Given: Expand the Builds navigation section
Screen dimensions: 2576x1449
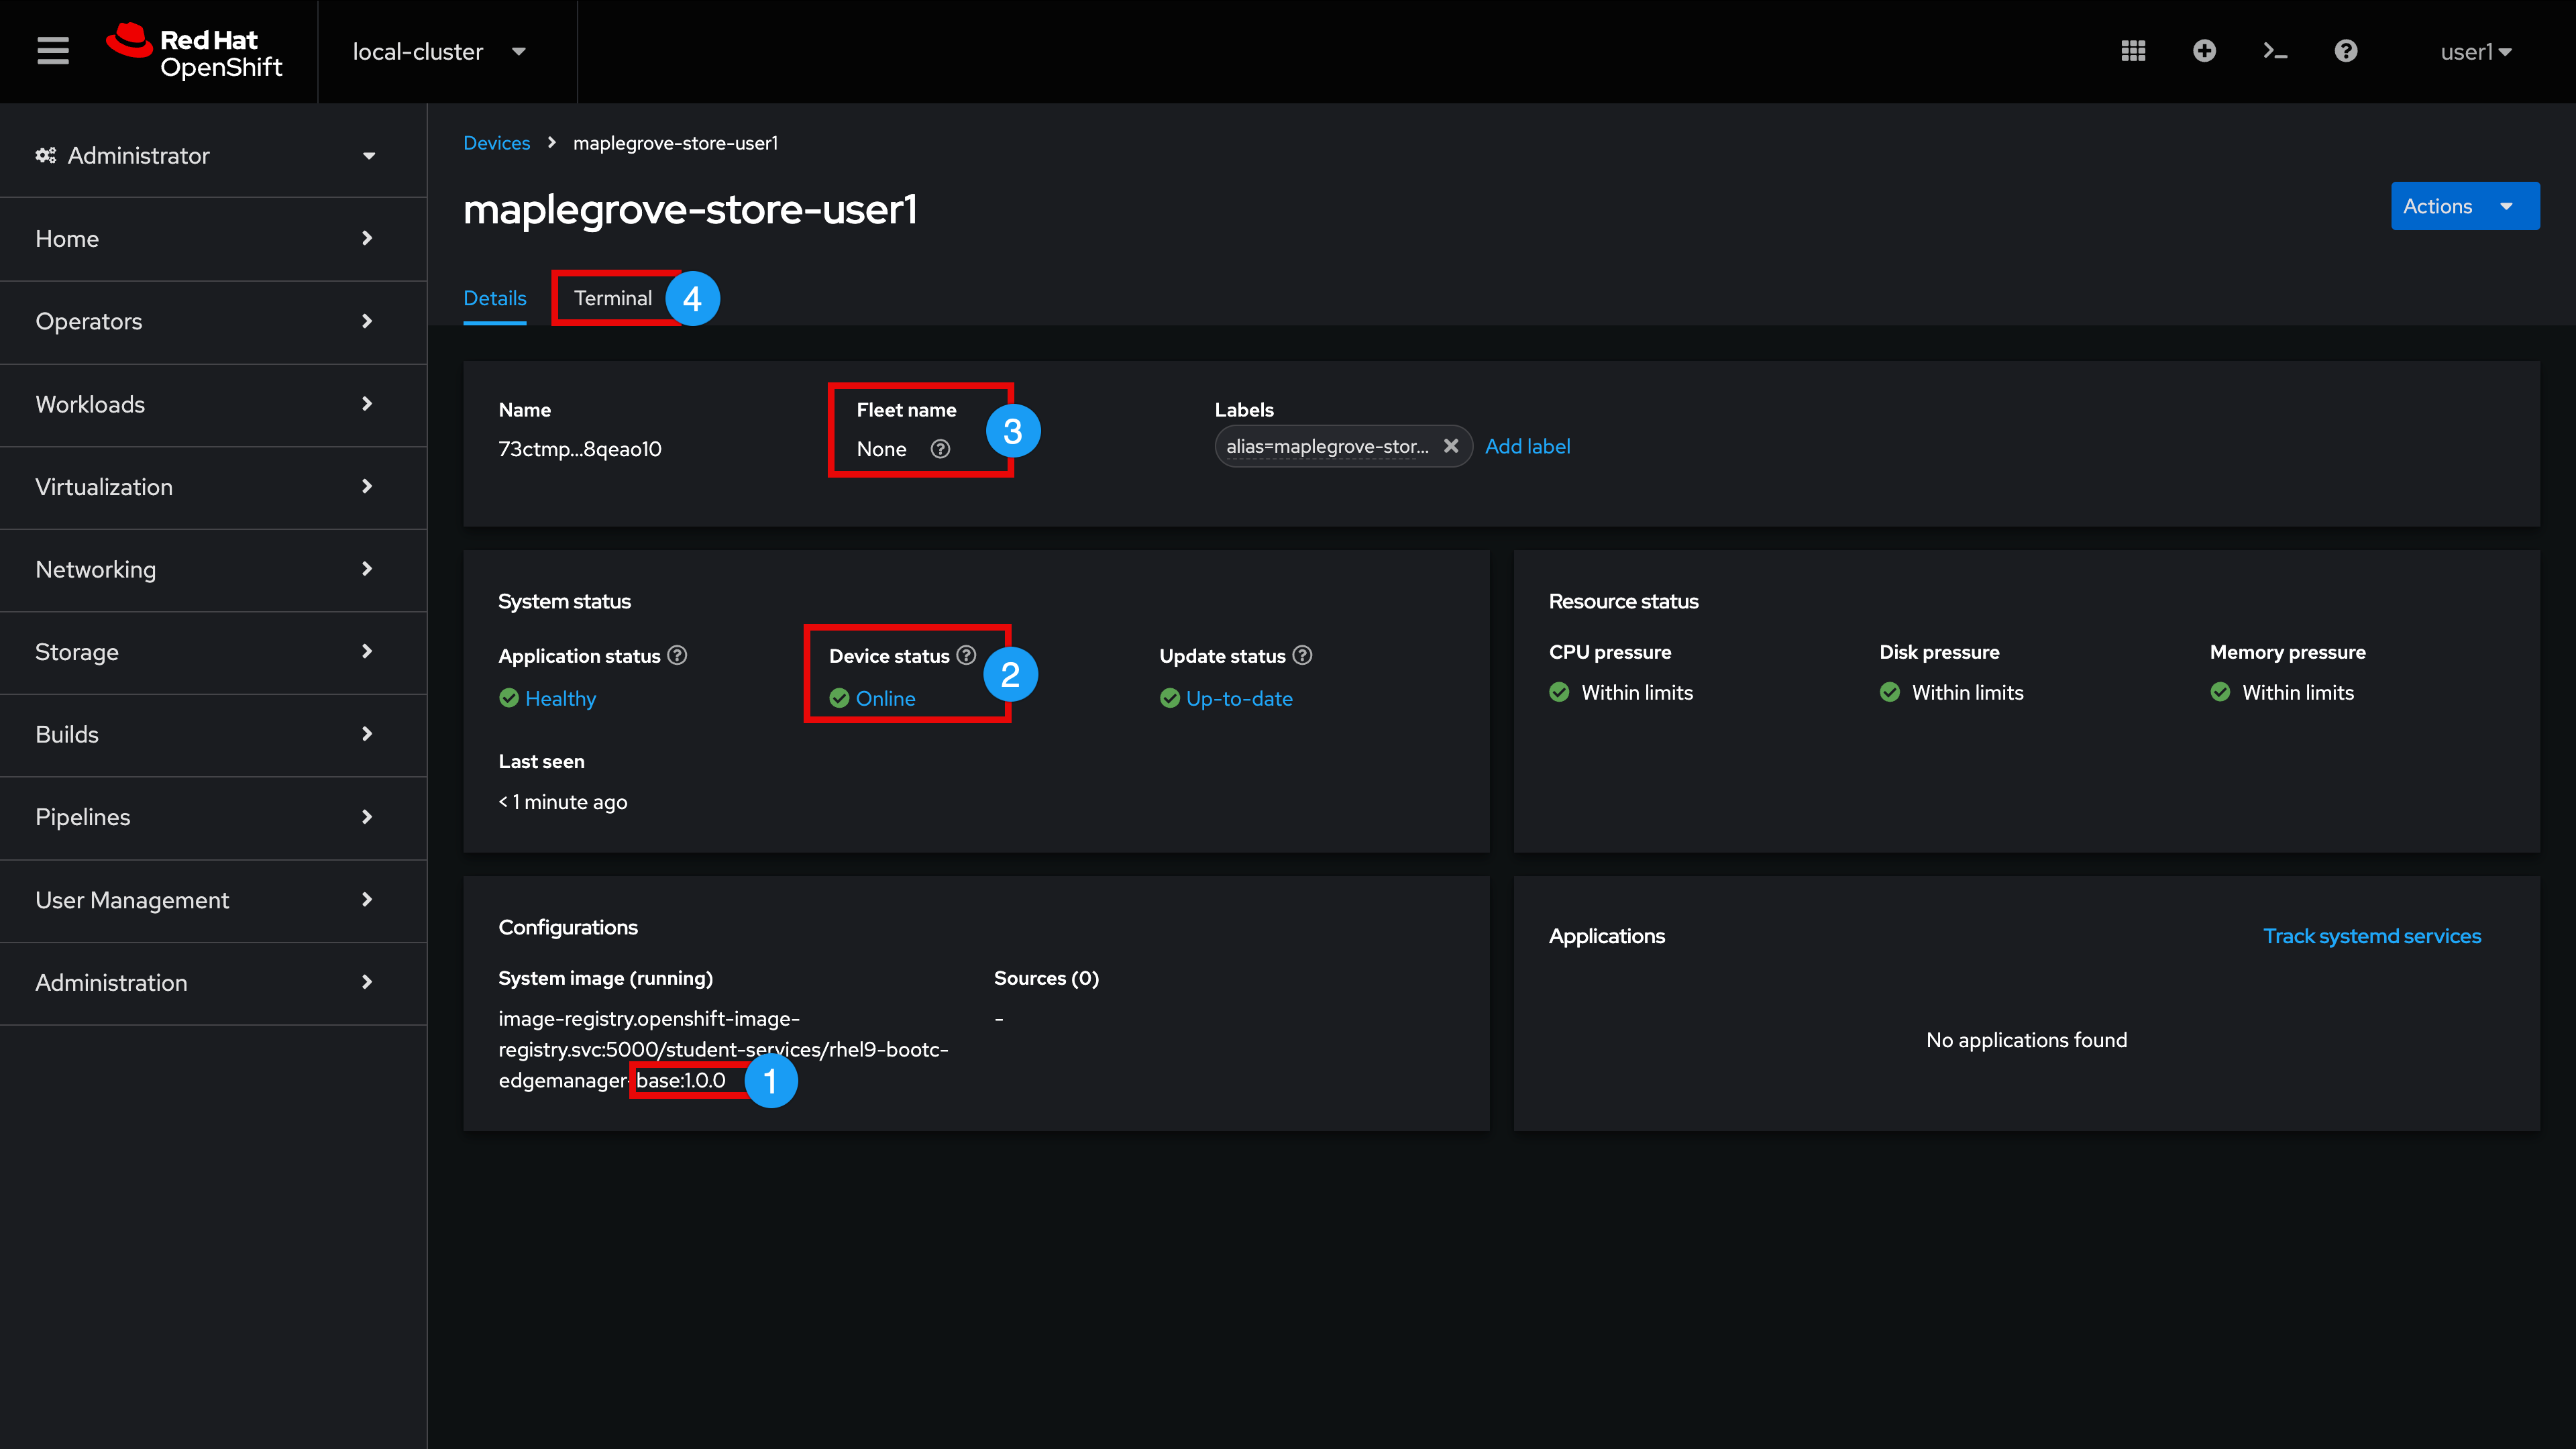Looking at the screenshot, I should click(213, 734).
